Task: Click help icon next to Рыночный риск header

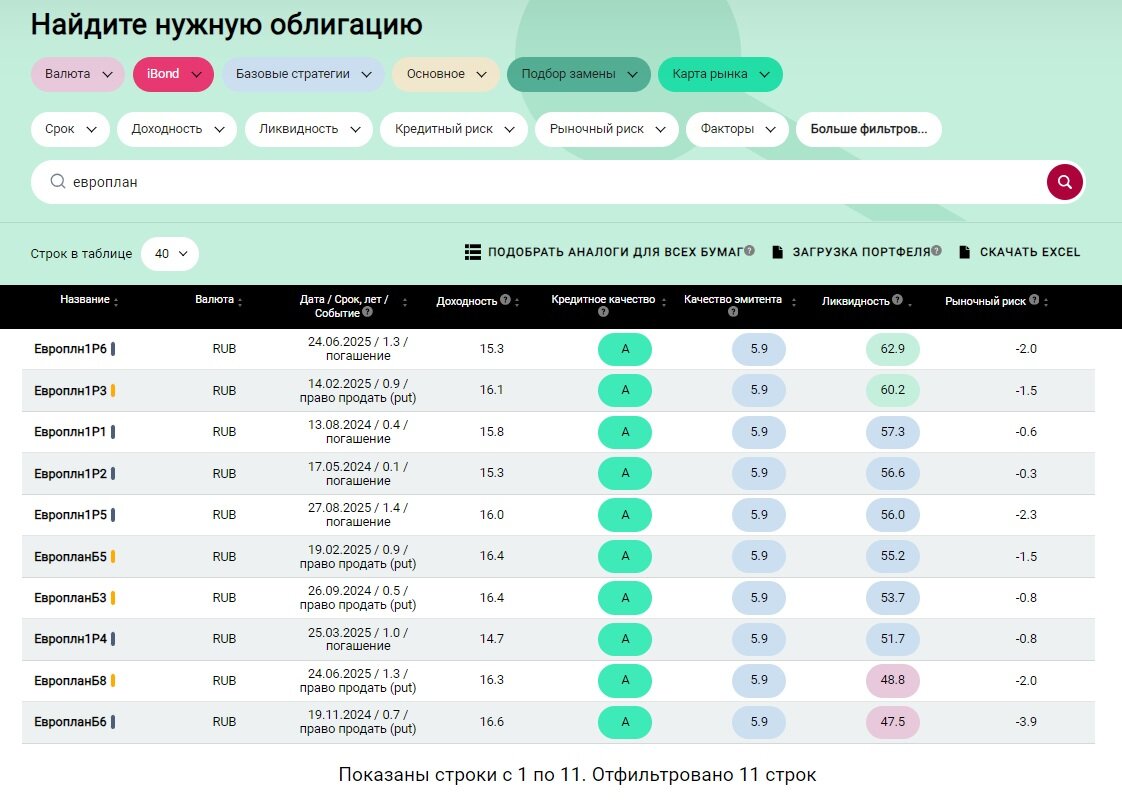Action: pos(1034,301)
